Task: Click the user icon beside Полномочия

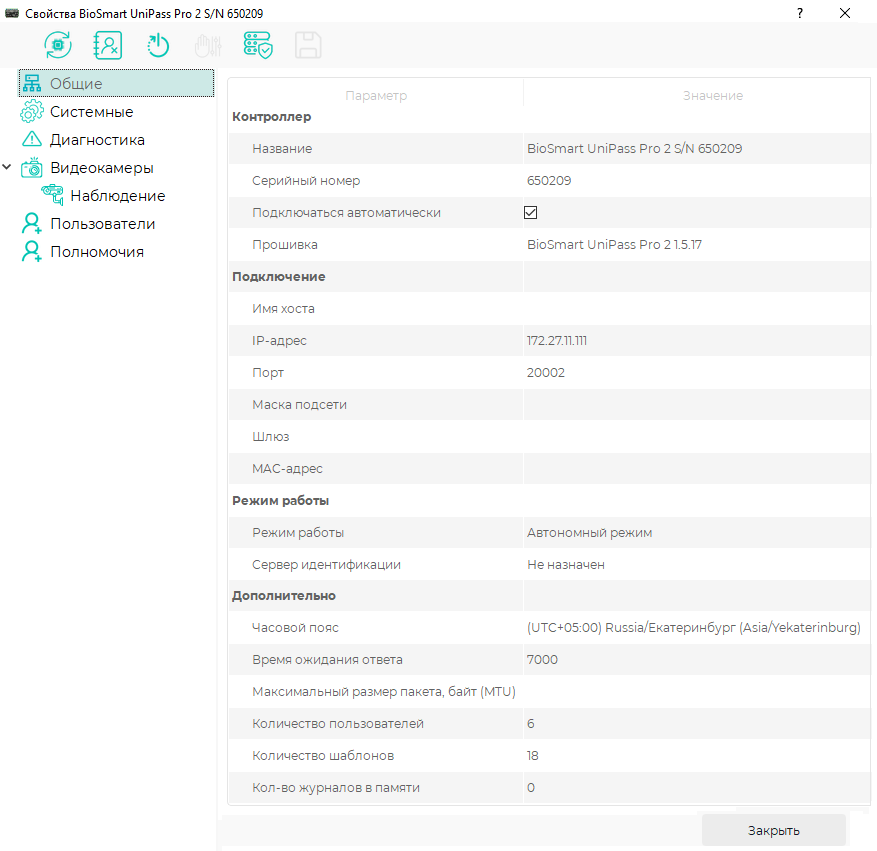Action: coord(31,251)
